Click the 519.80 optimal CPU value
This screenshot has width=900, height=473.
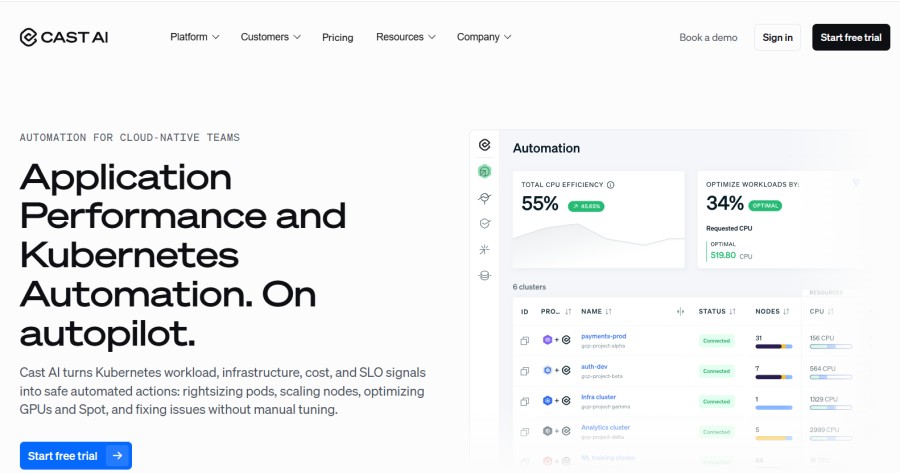tap(723, 255)
